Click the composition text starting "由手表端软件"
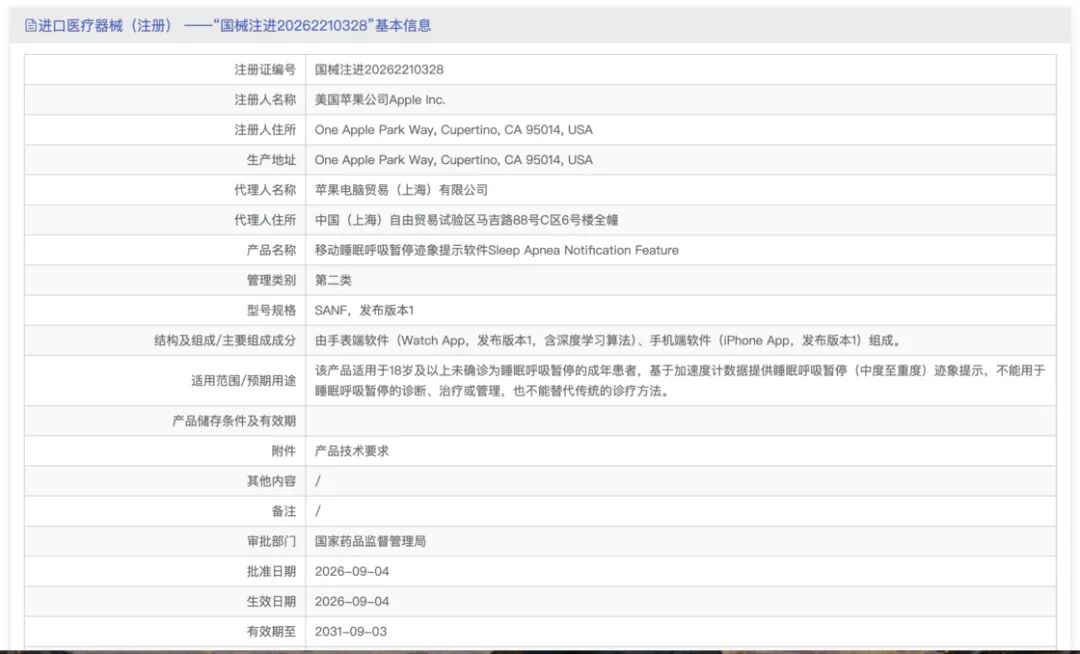The height and width of the screenshot is (654, 1080). click(608, 341)
